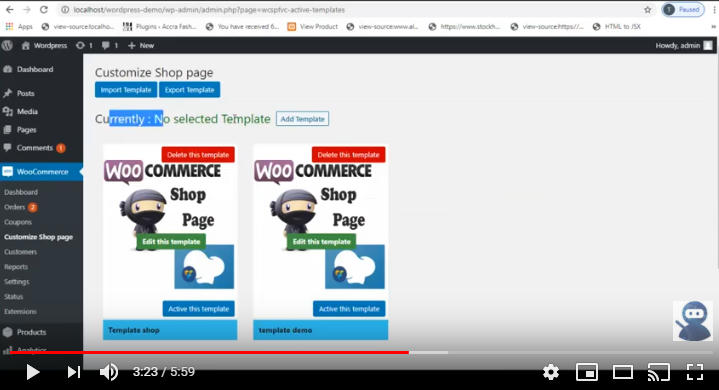The width and height of the screenshot is (719, 390).
Task: Enter fullscreen with the fullscreen icon
Action: click(x=695, y=372)
